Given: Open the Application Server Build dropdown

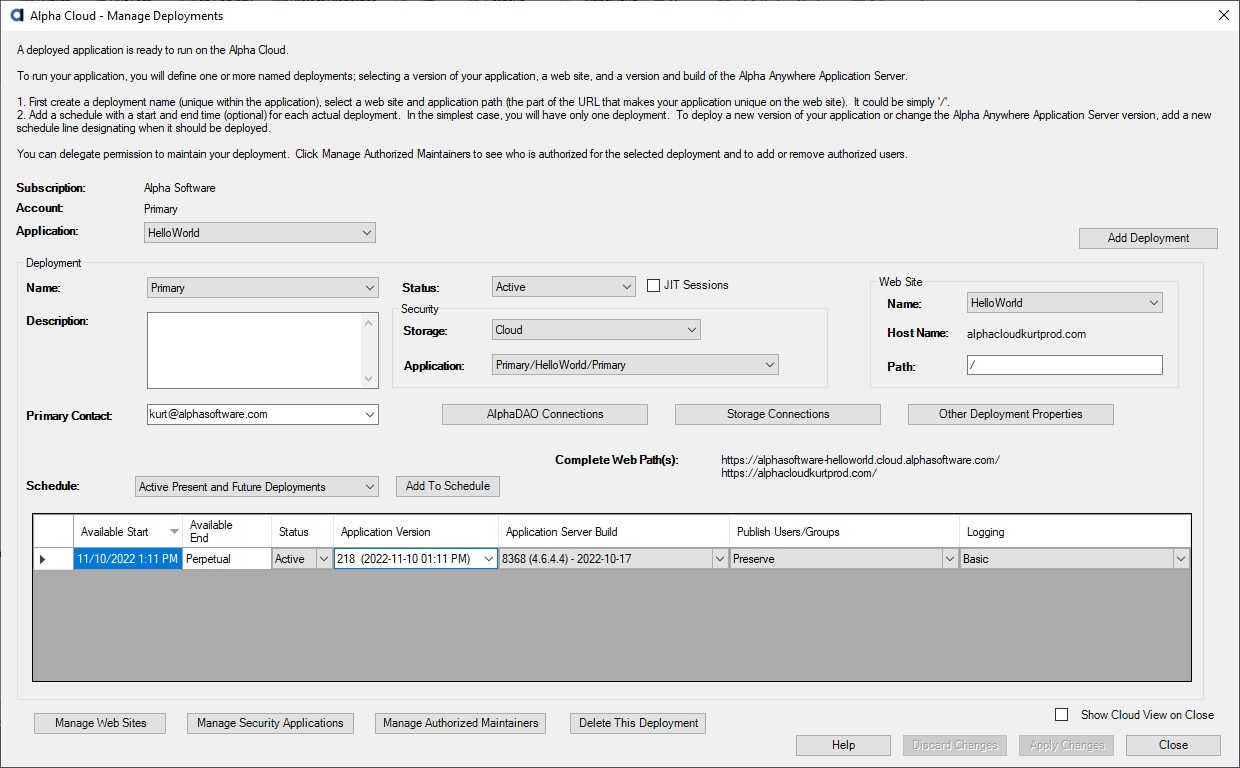Looking at the screenshot, I should [x=720, y=559].
